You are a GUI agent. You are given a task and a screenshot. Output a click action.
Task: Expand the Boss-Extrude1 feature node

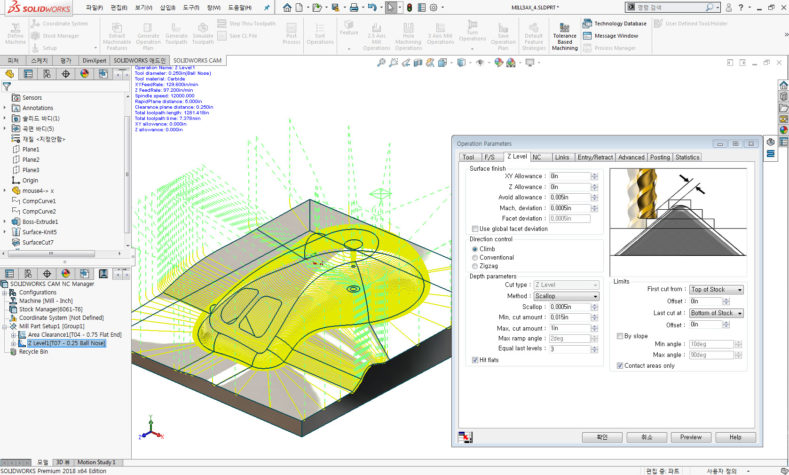click(x=6, y=222)
